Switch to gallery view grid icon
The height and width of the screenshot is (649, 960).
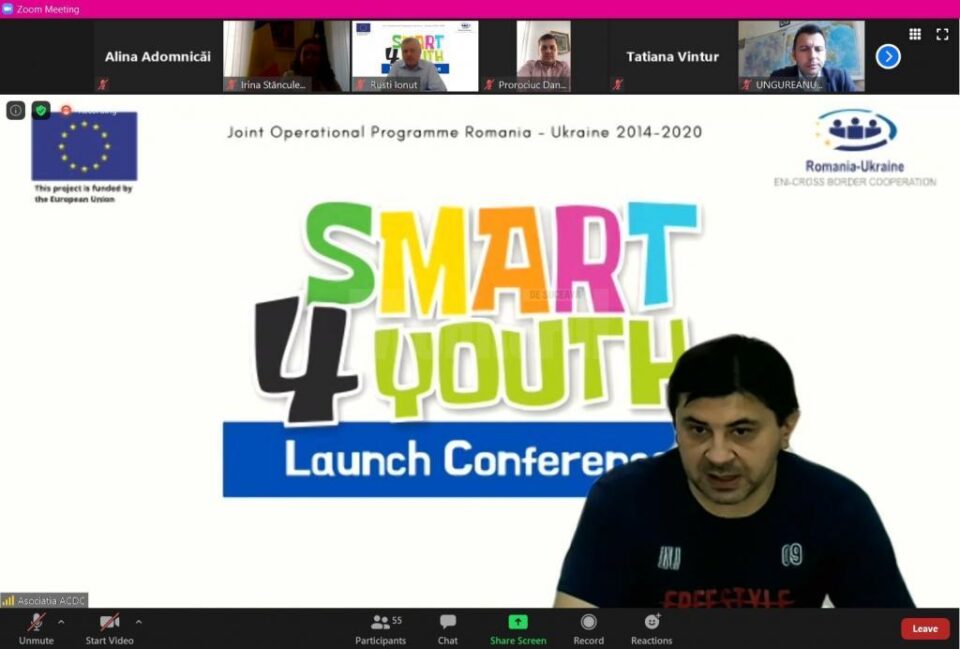pos(915,34)
